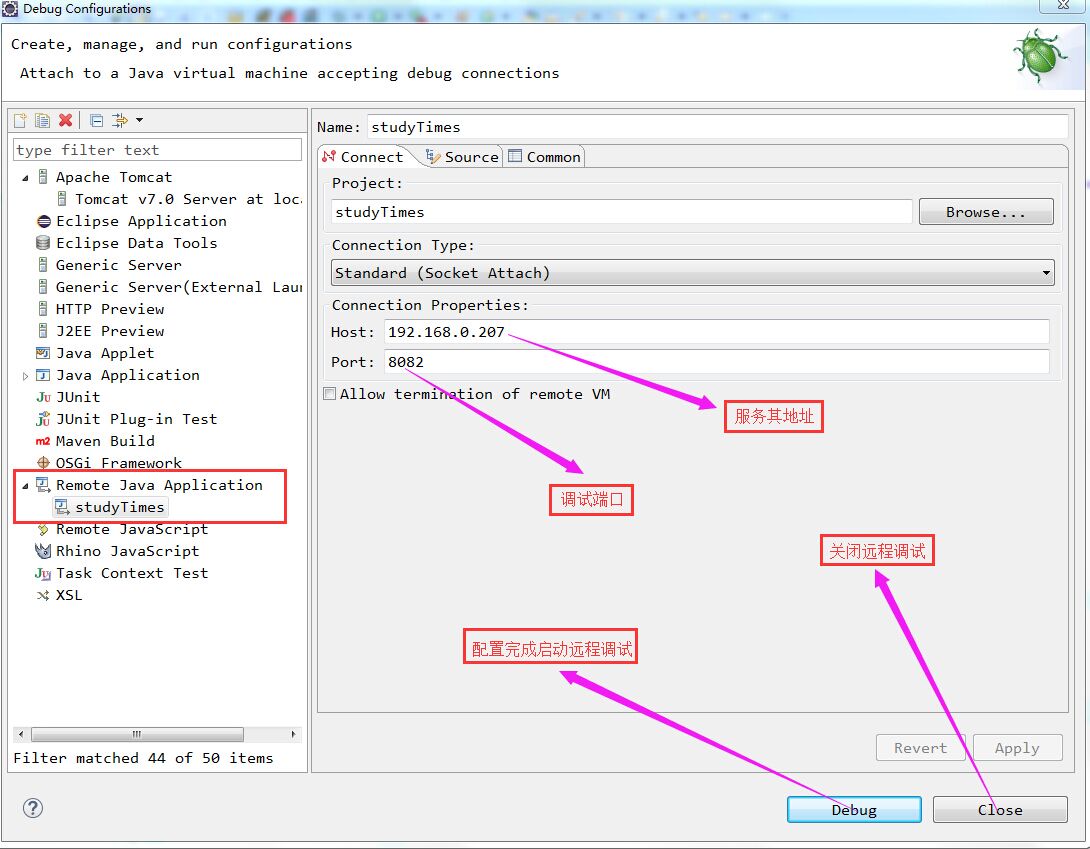Click the Revert button
The image size is (1090, 849).
pos(920,748)
